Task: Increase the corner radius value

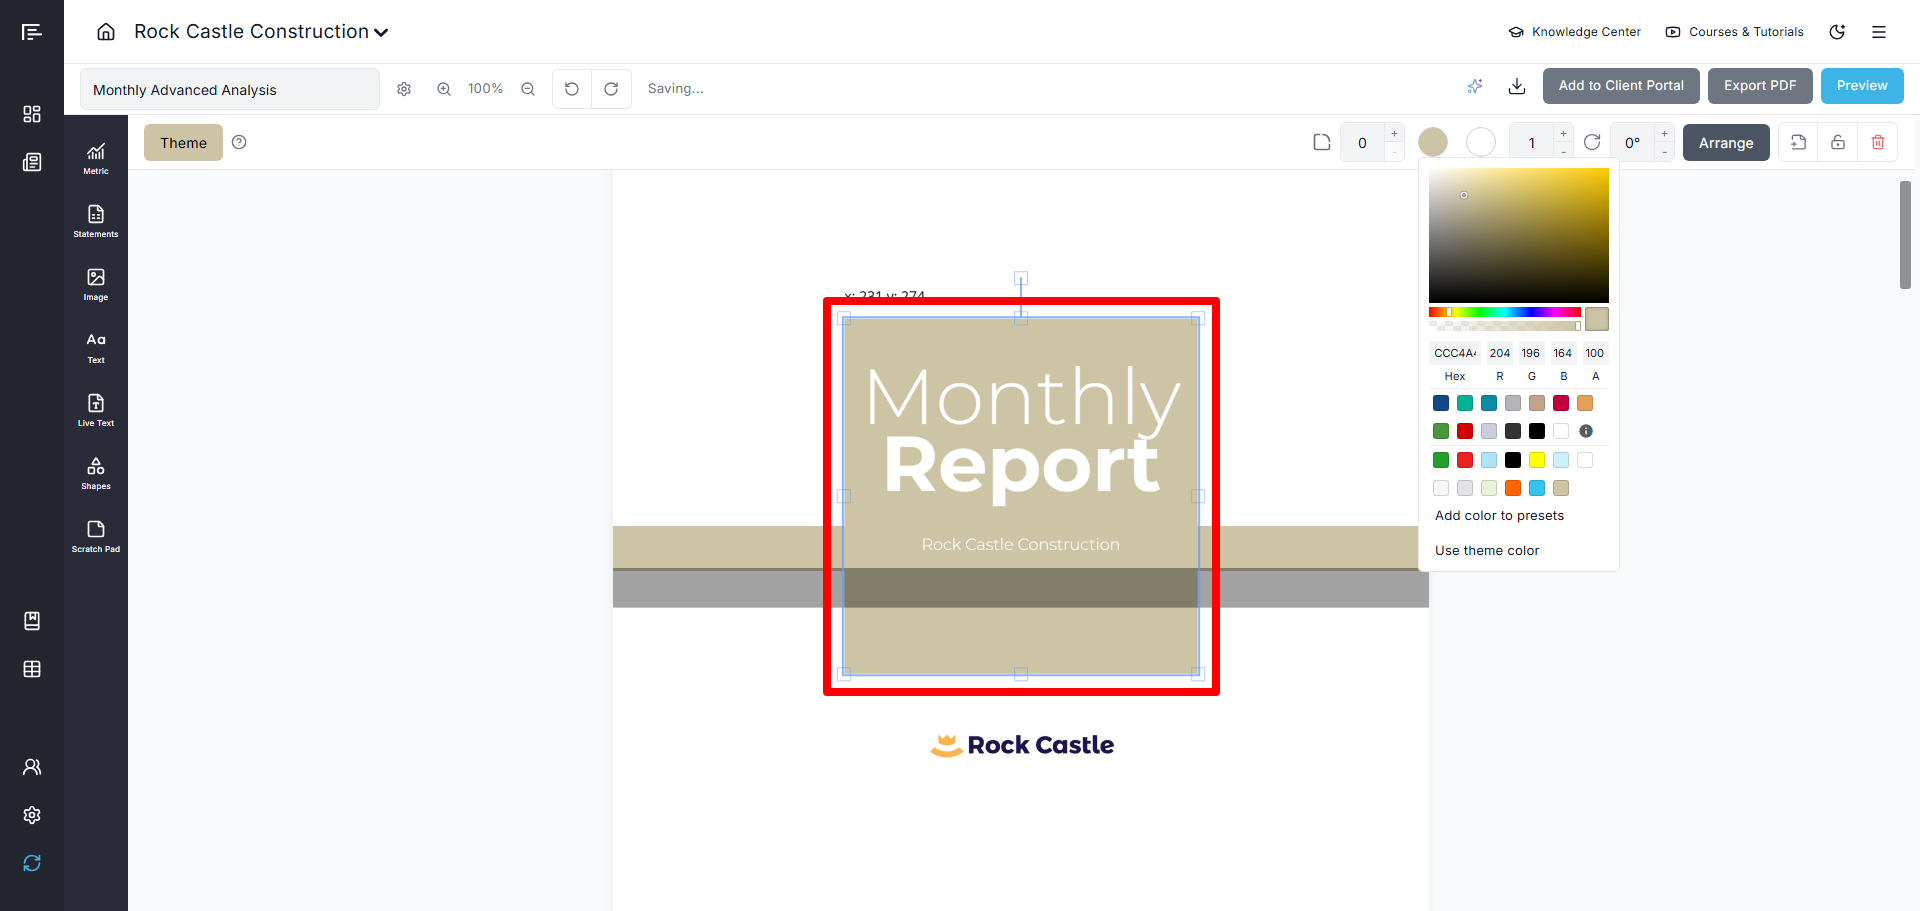Action: click(1394, 134)
